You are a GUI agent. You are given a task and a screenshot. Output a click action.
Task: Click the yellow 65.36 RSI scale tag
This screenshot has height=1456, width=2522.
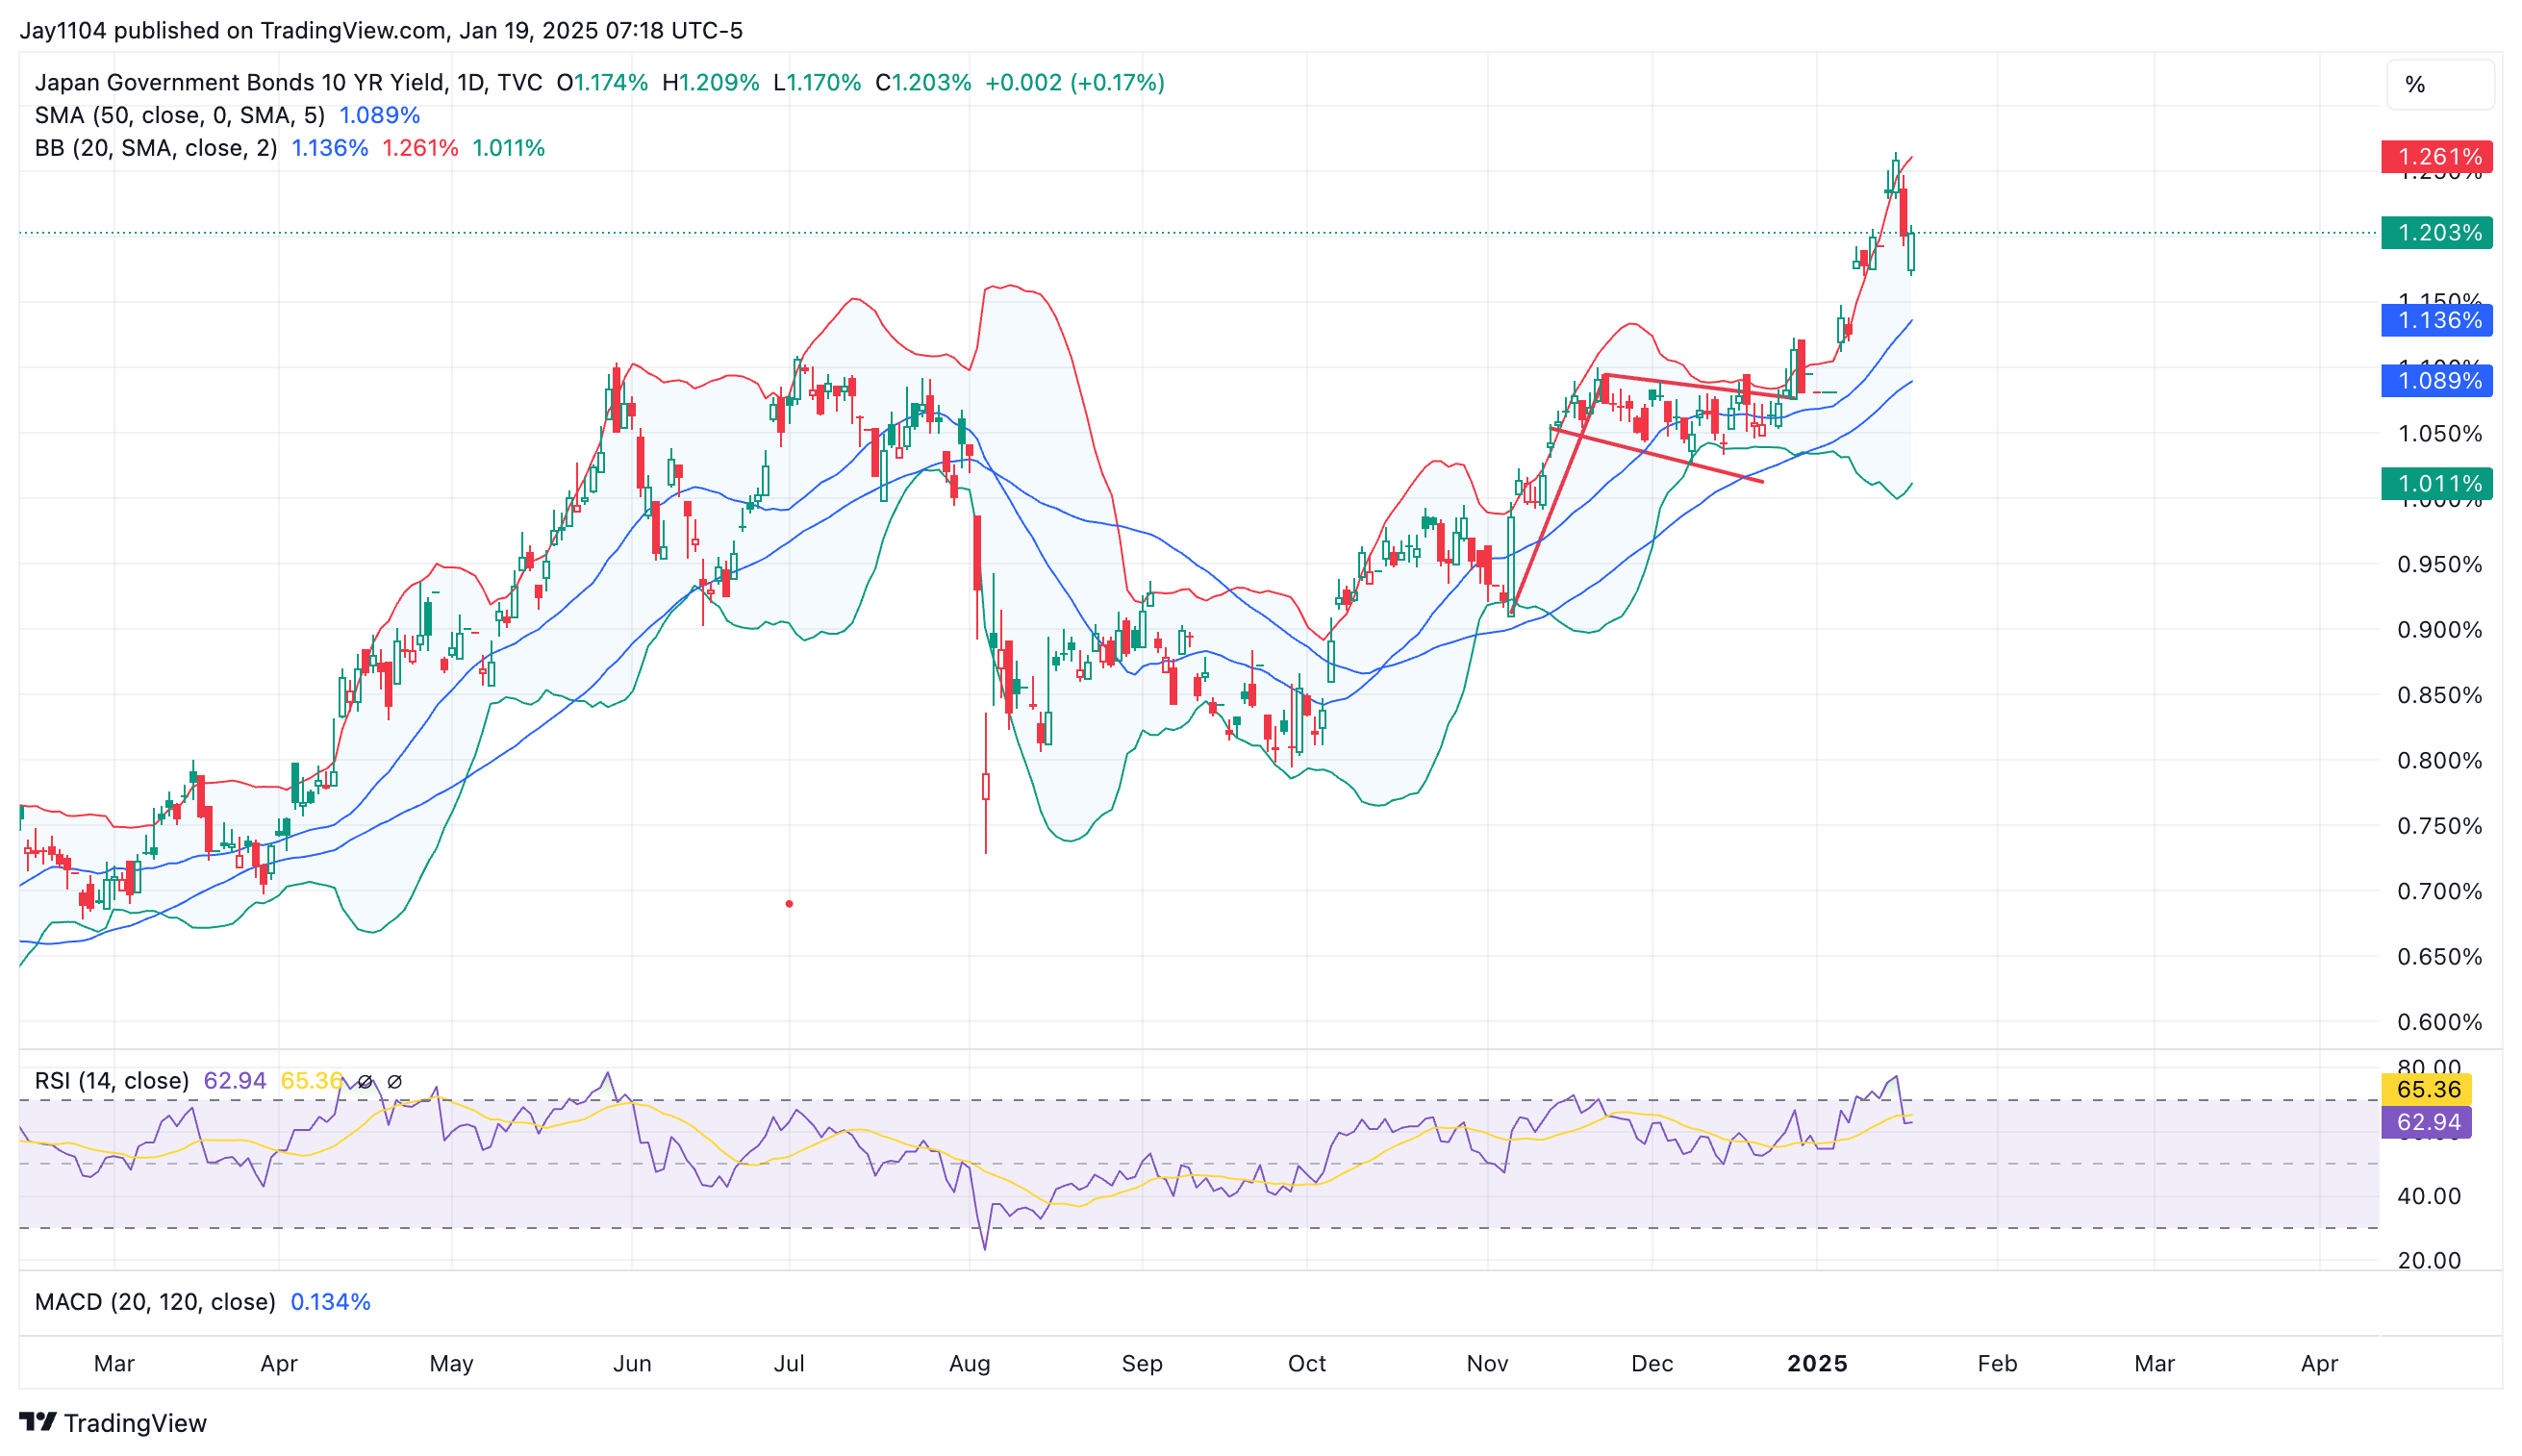click(x=2427, y=1090)
